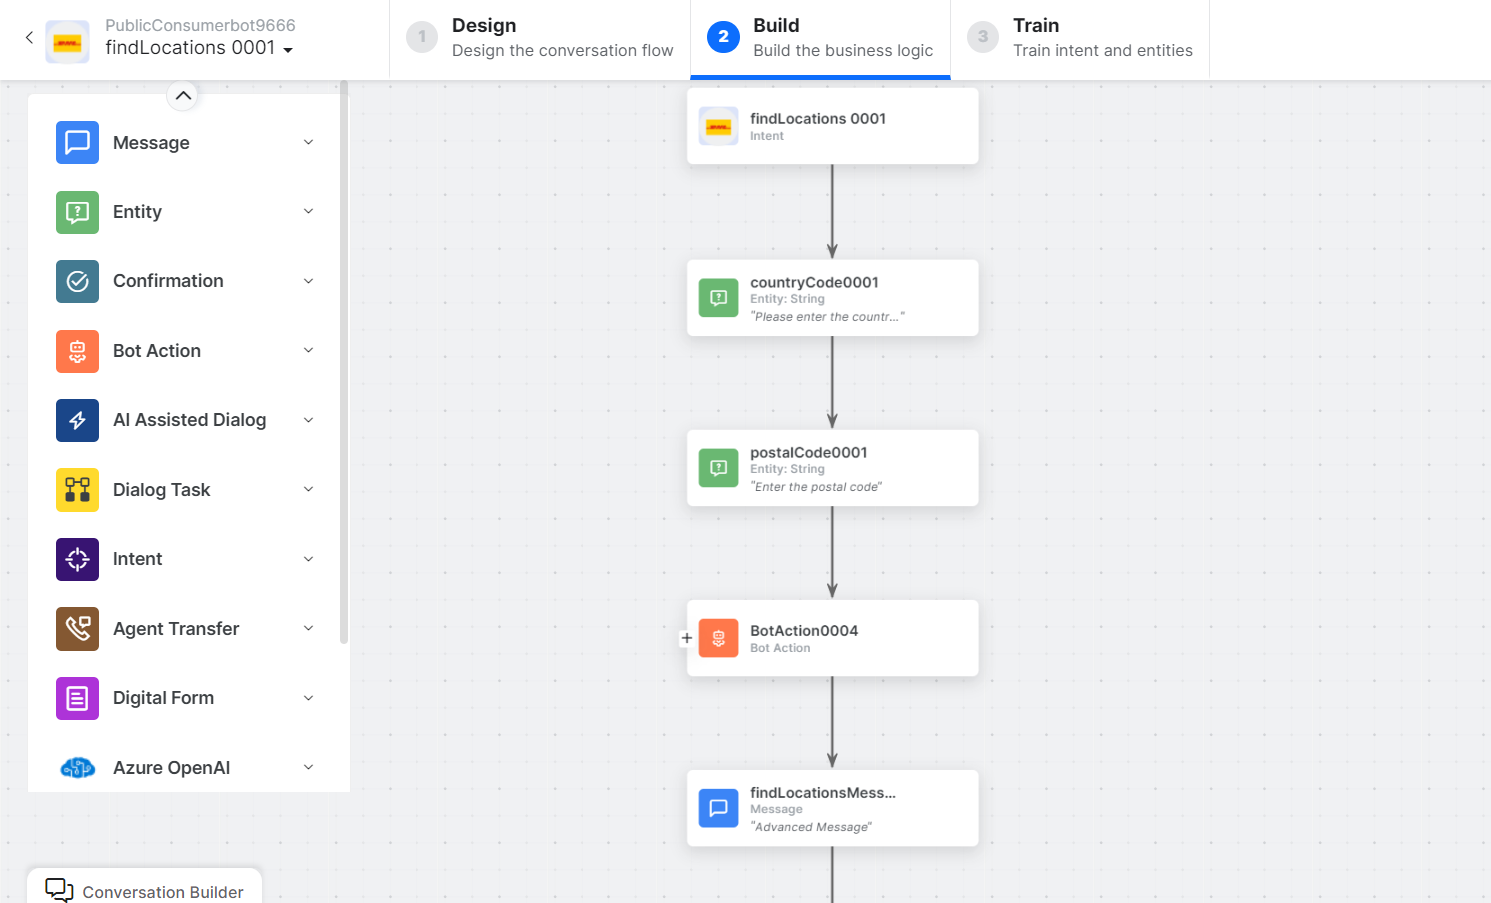The height and width of the screenshot is (903, 1491).
Task: Select the Message node icon in sidebar
Action: point(77,143)
